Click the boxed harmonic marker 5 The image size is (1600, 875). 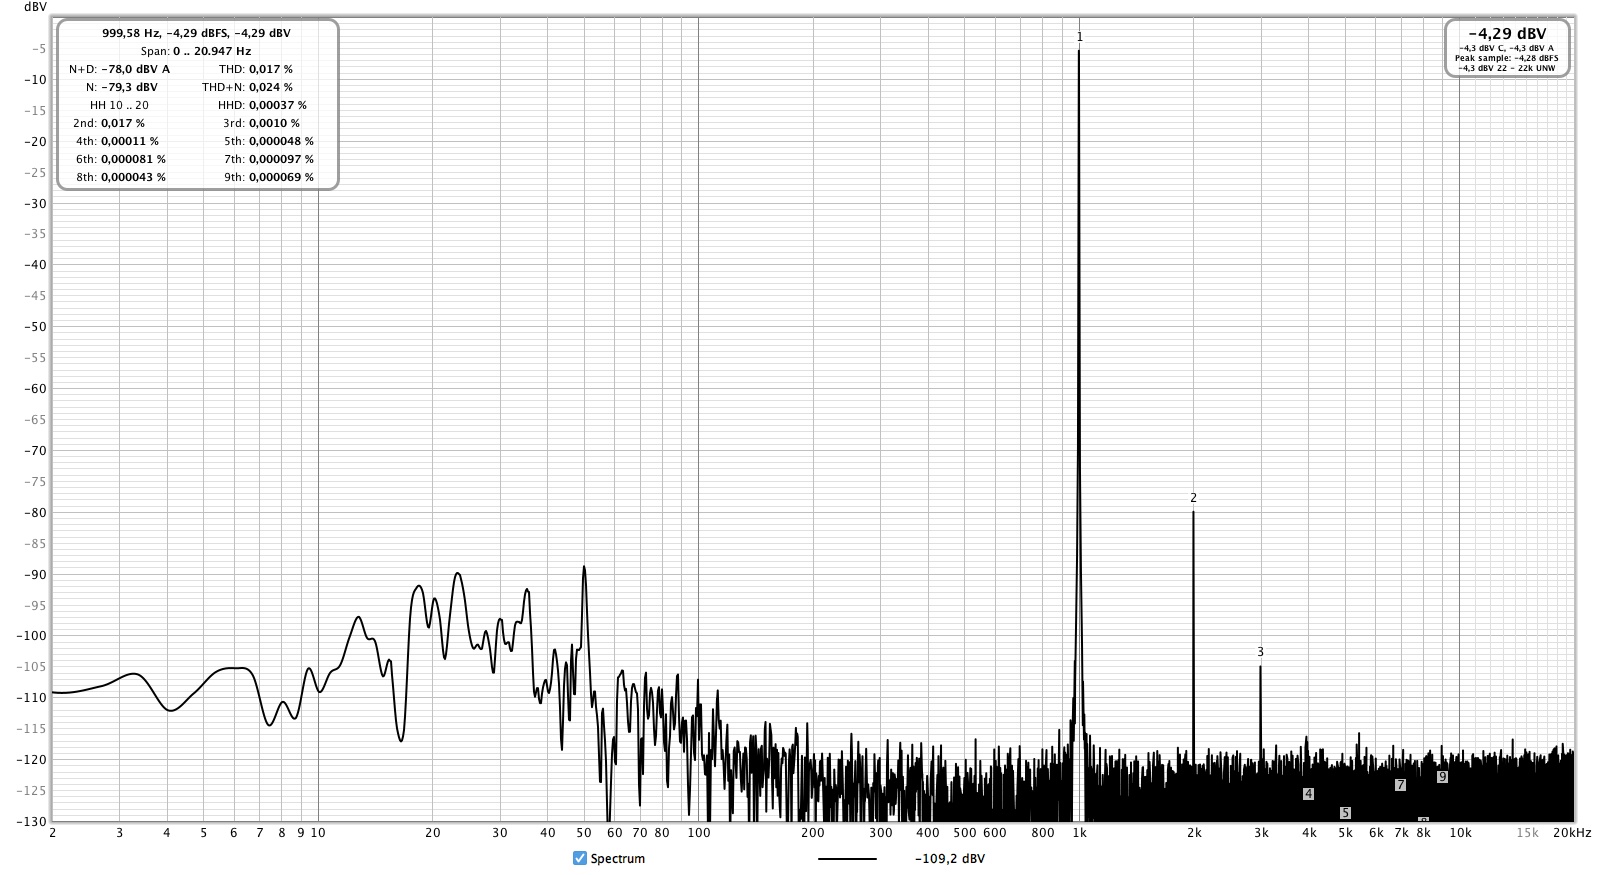click(x=1345, y=813)
